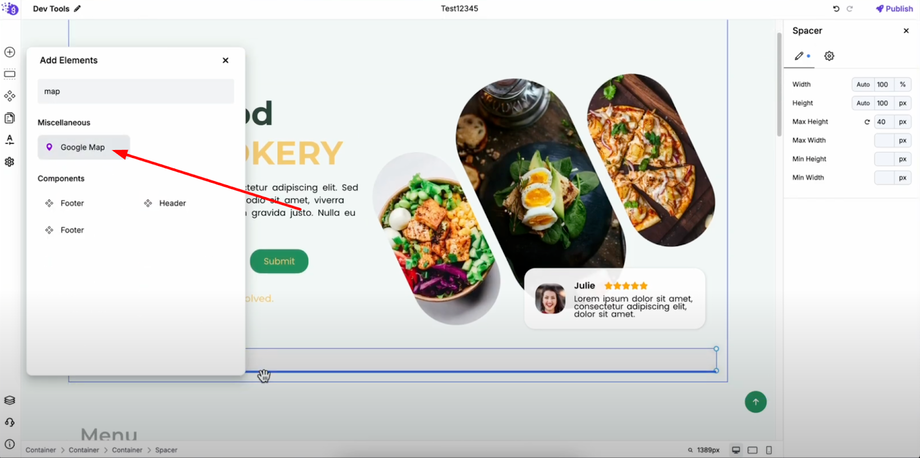Screen dimensions: 920x458
Task: Change the Width unit percent dropdown
Action: click(x=902, y=84)
